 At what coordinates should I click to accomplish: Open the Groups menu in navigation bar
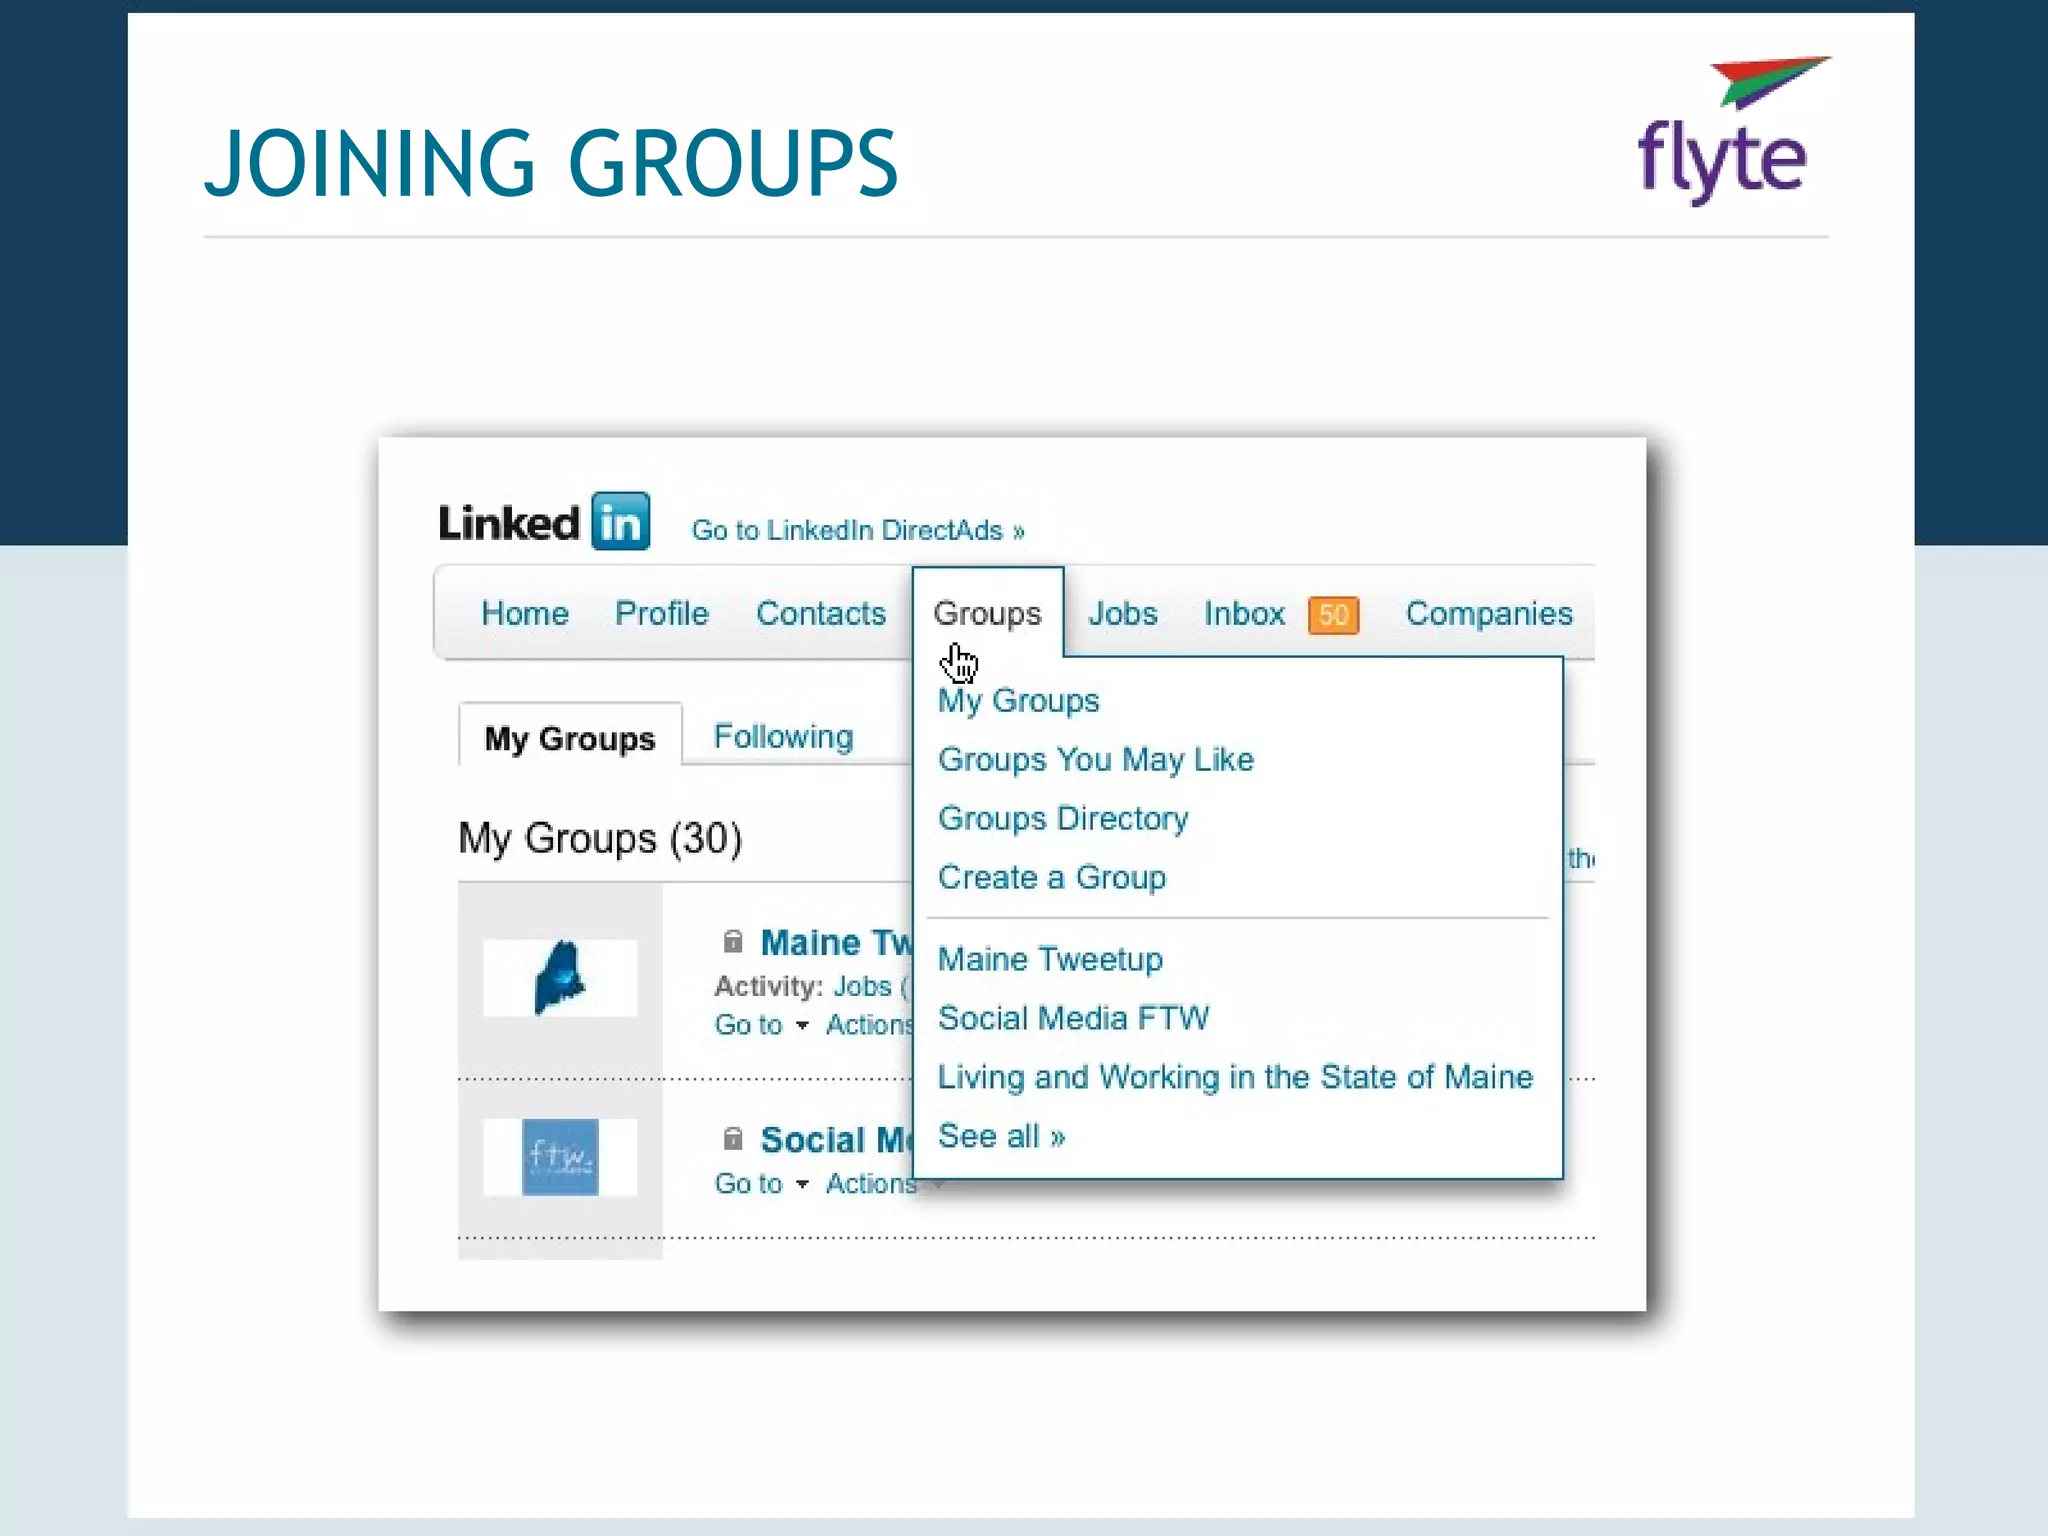tap(987, 613)
